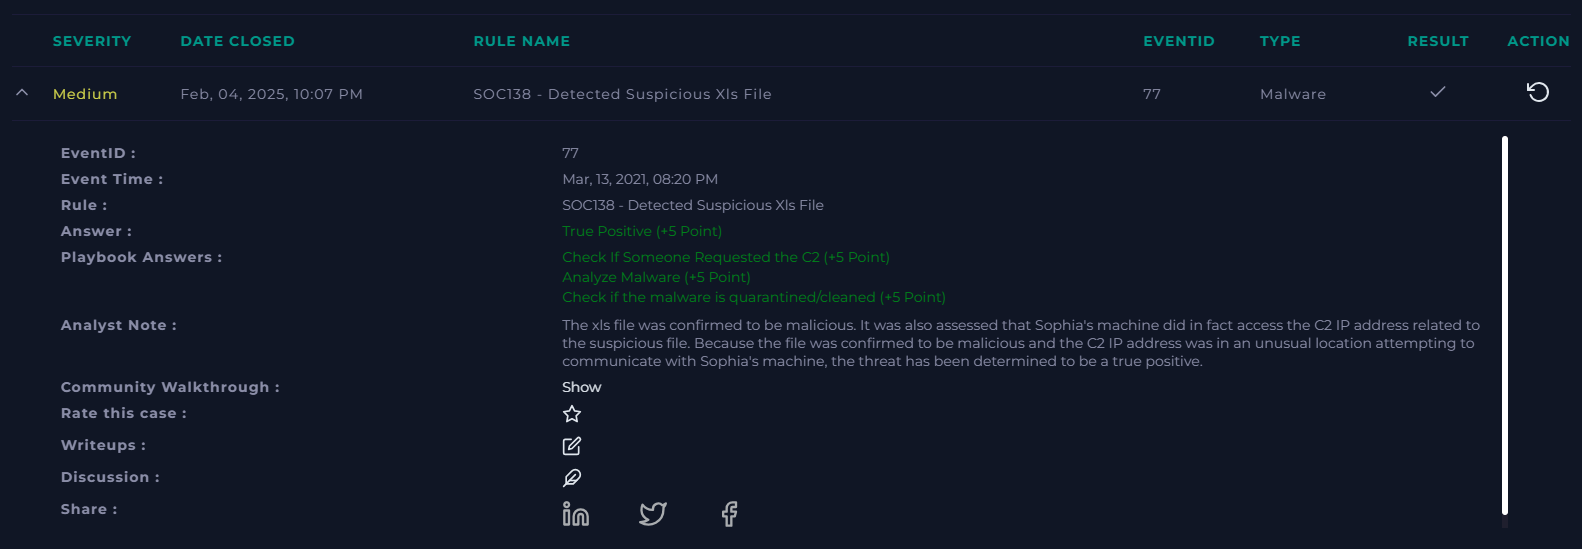
Task: Click the reopen case action icon
Action: [1538, 92]
